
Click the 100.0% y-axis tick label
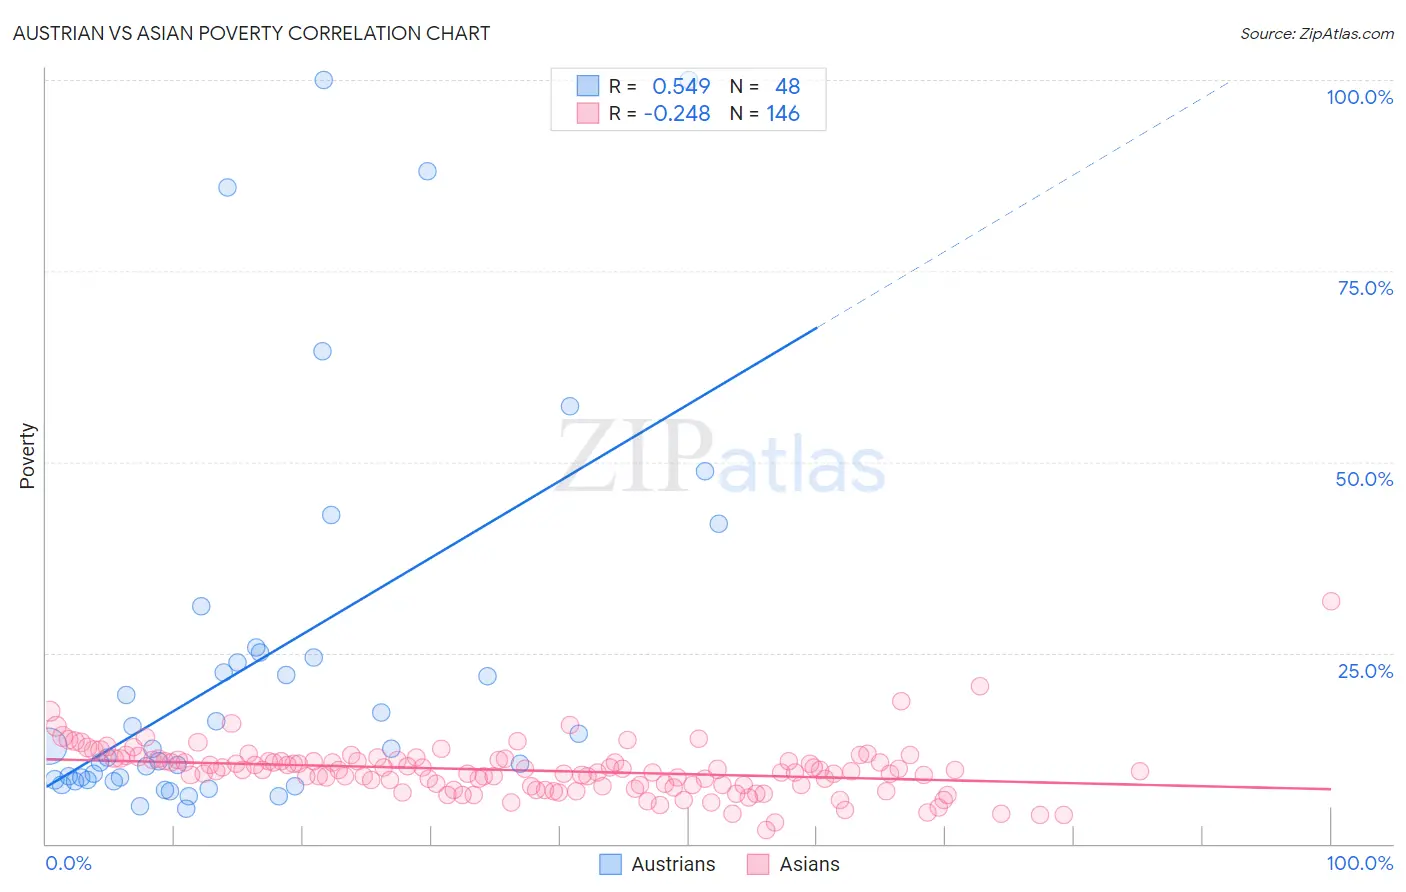tap(1359, 97)
